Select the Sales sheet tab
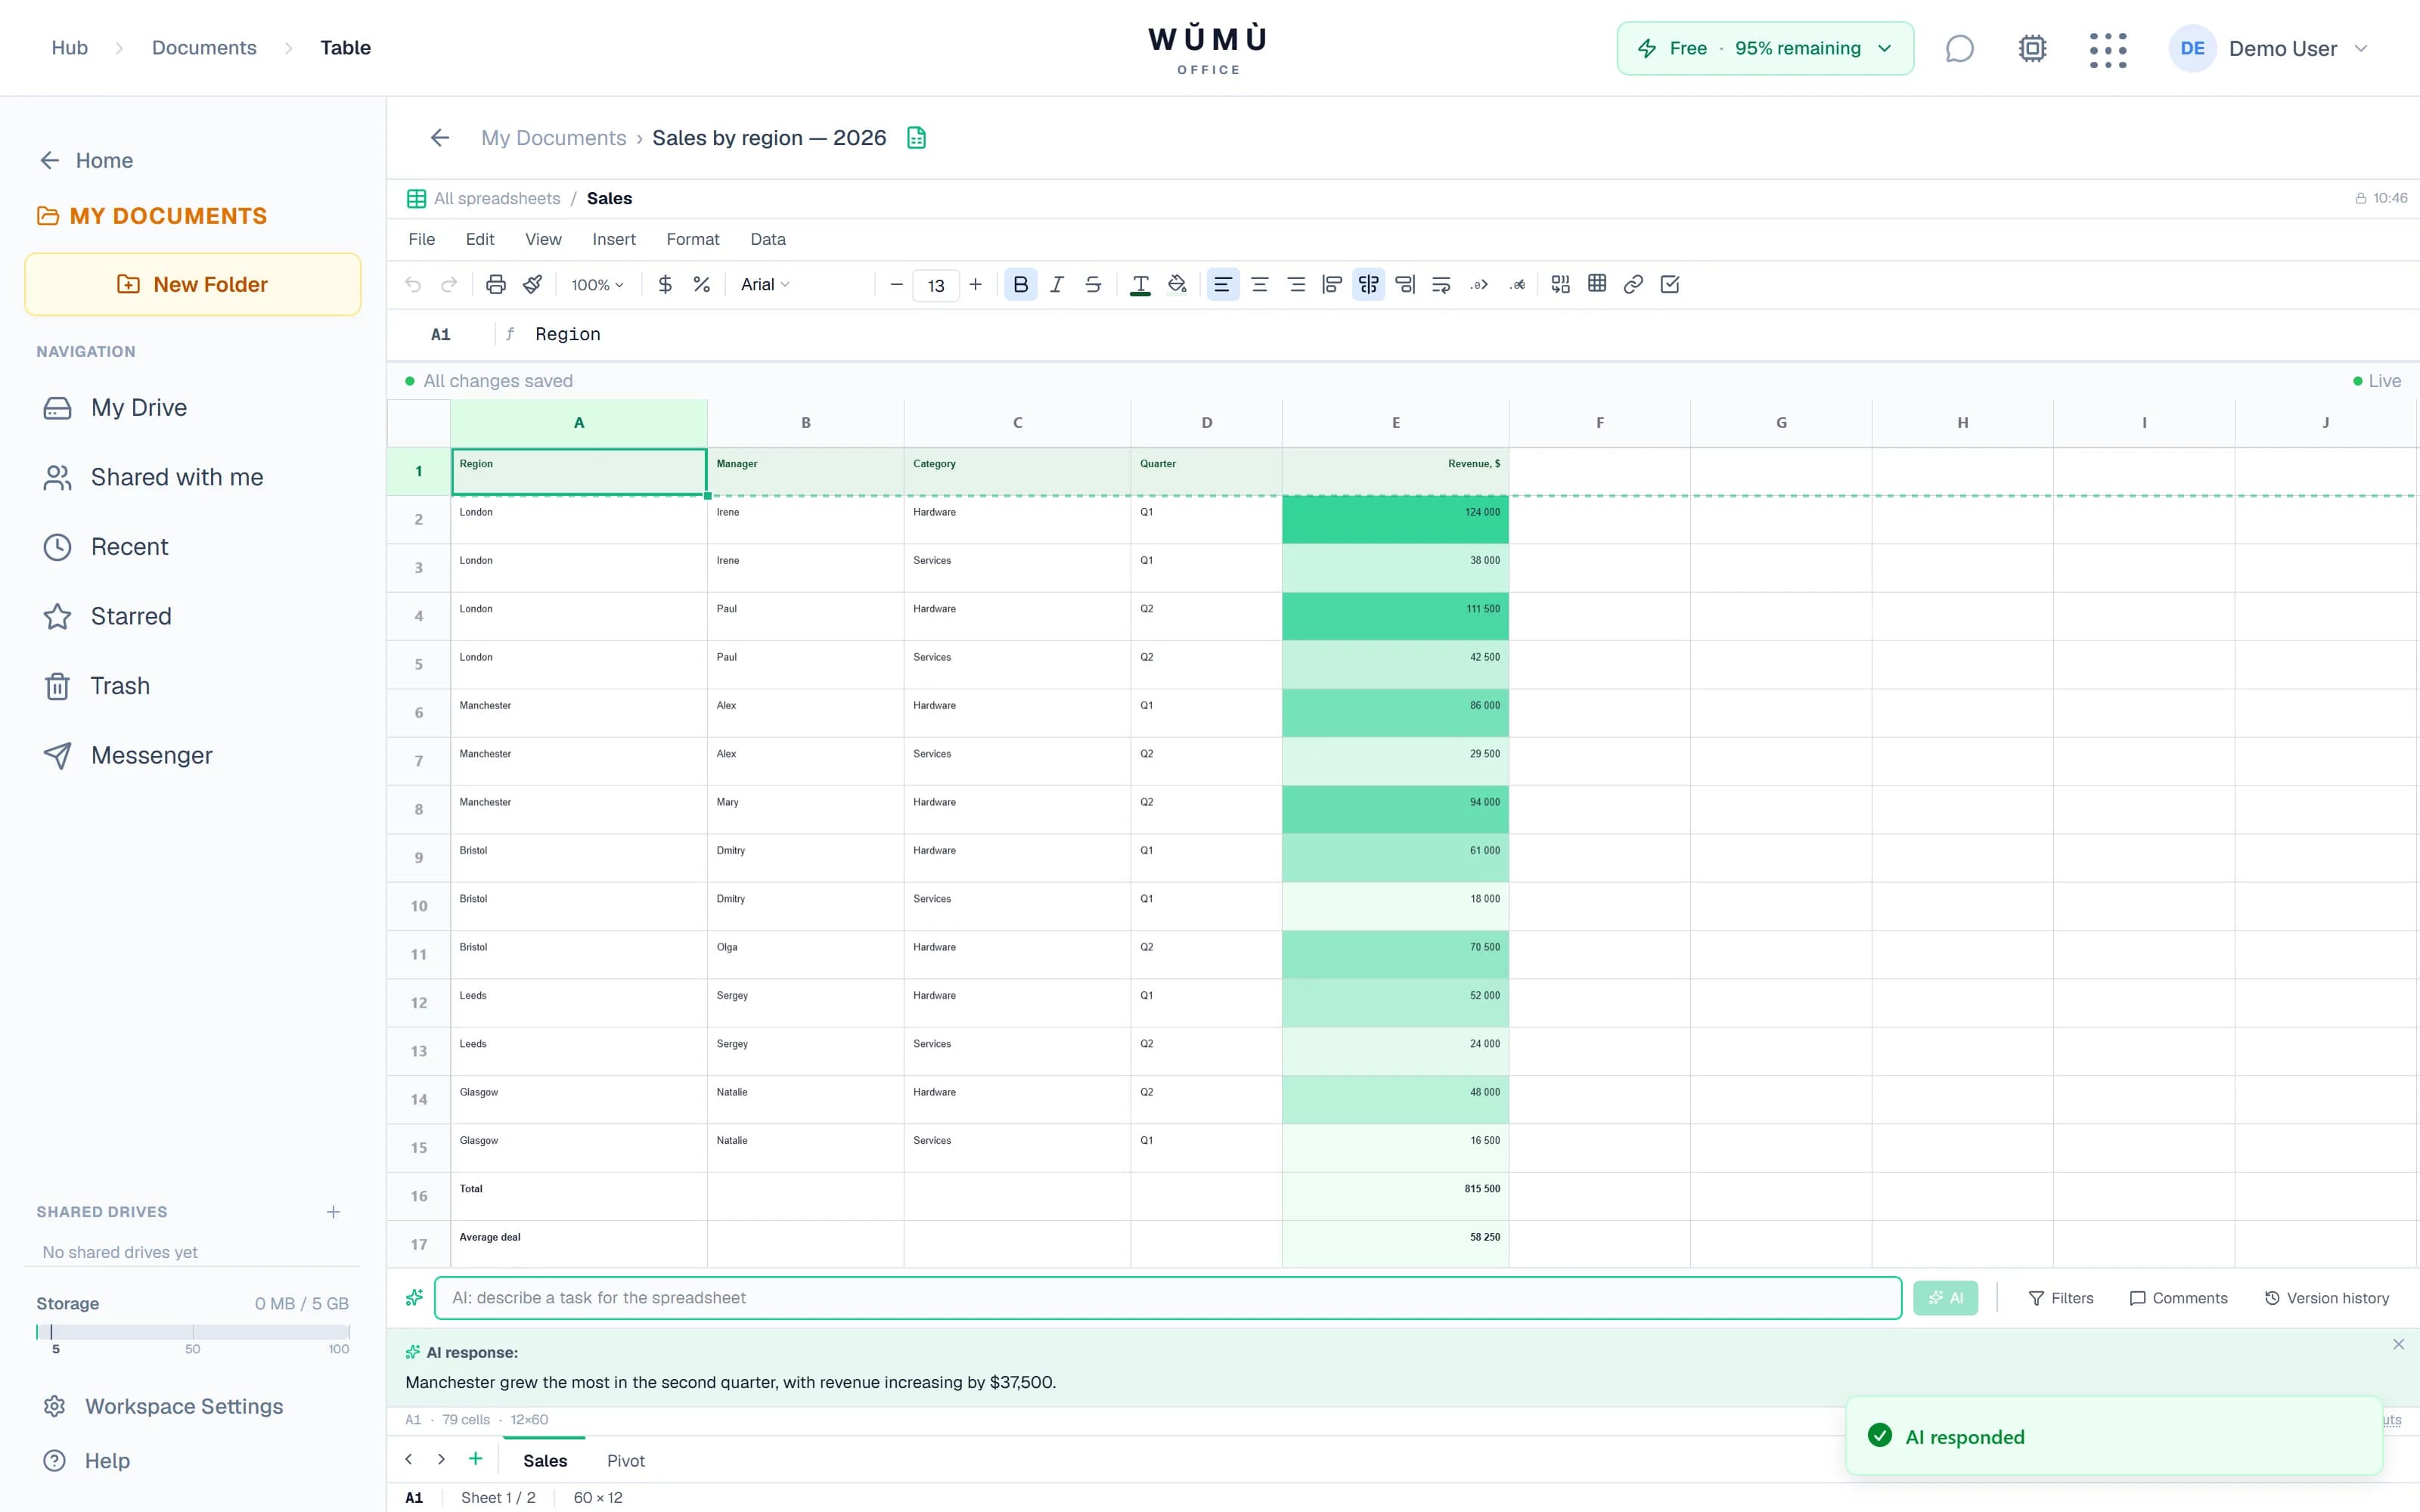Image resolution: width=2420 pixels, height=1512 pixels. click(545, 1461)
